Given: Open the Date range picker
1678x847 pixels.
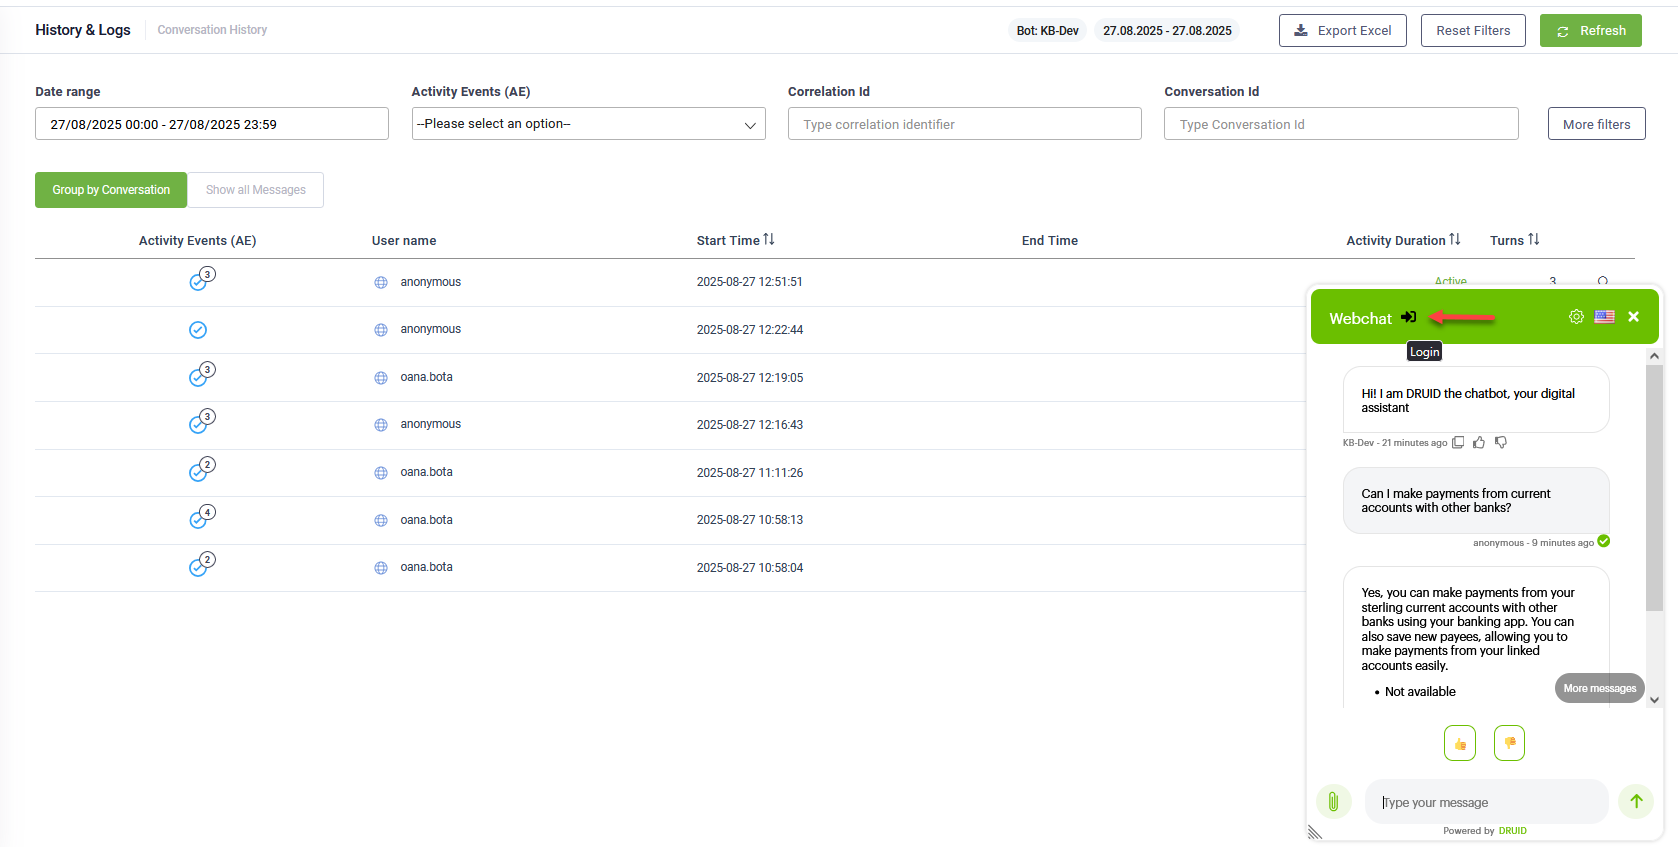Looking at the screenshot, I should 211,124.
